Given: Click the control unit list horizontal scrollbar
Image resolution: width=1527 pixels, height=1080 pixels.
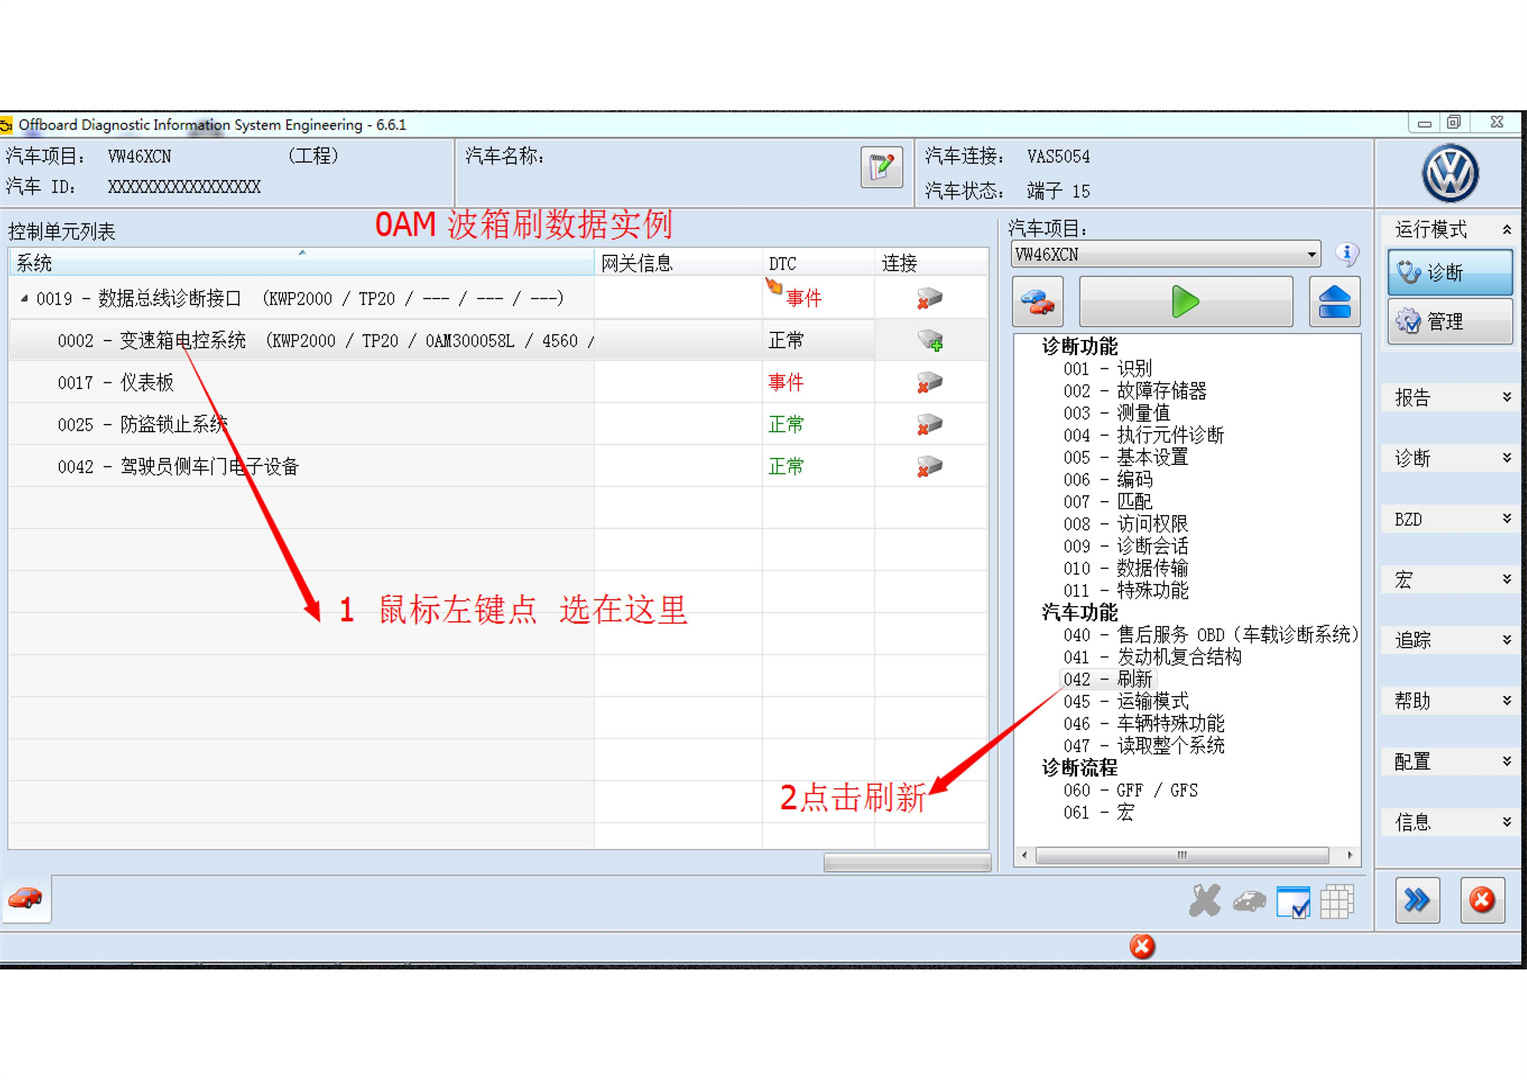Looking at the screenshot, I should [907, 862].
